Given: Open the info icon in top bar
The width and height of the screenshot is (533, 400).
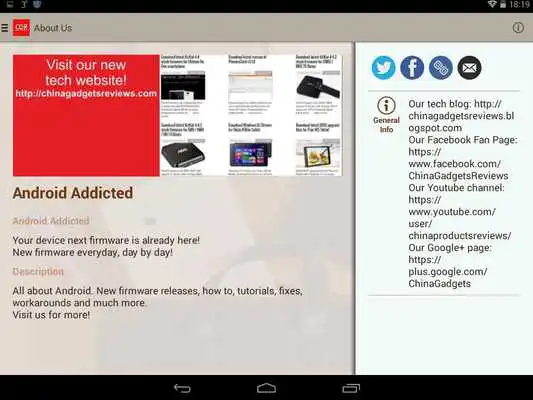Looking at the screenshot, I should (x=518, y=28).
